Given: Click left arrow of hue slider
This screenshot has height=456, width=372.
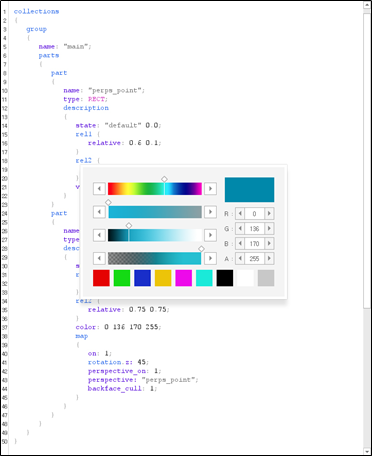Looking at the screenshot, I should tap(99, 189).
